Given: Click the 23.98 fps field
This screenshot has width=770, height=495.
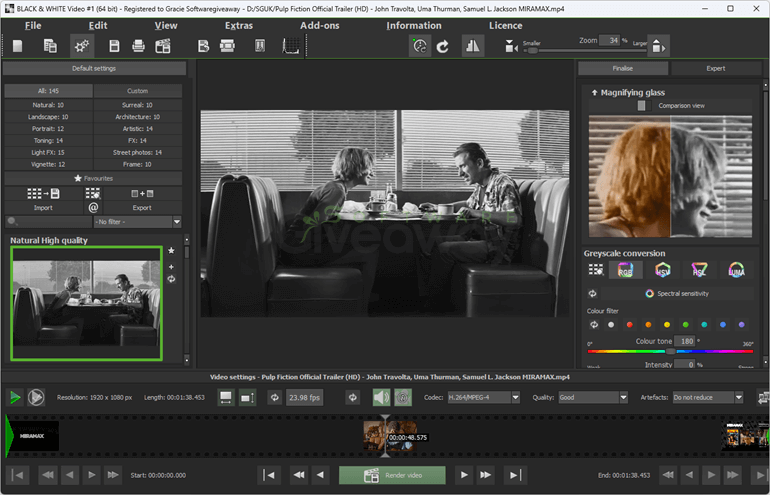Looking at the screenshot, I should coord(304,397).
